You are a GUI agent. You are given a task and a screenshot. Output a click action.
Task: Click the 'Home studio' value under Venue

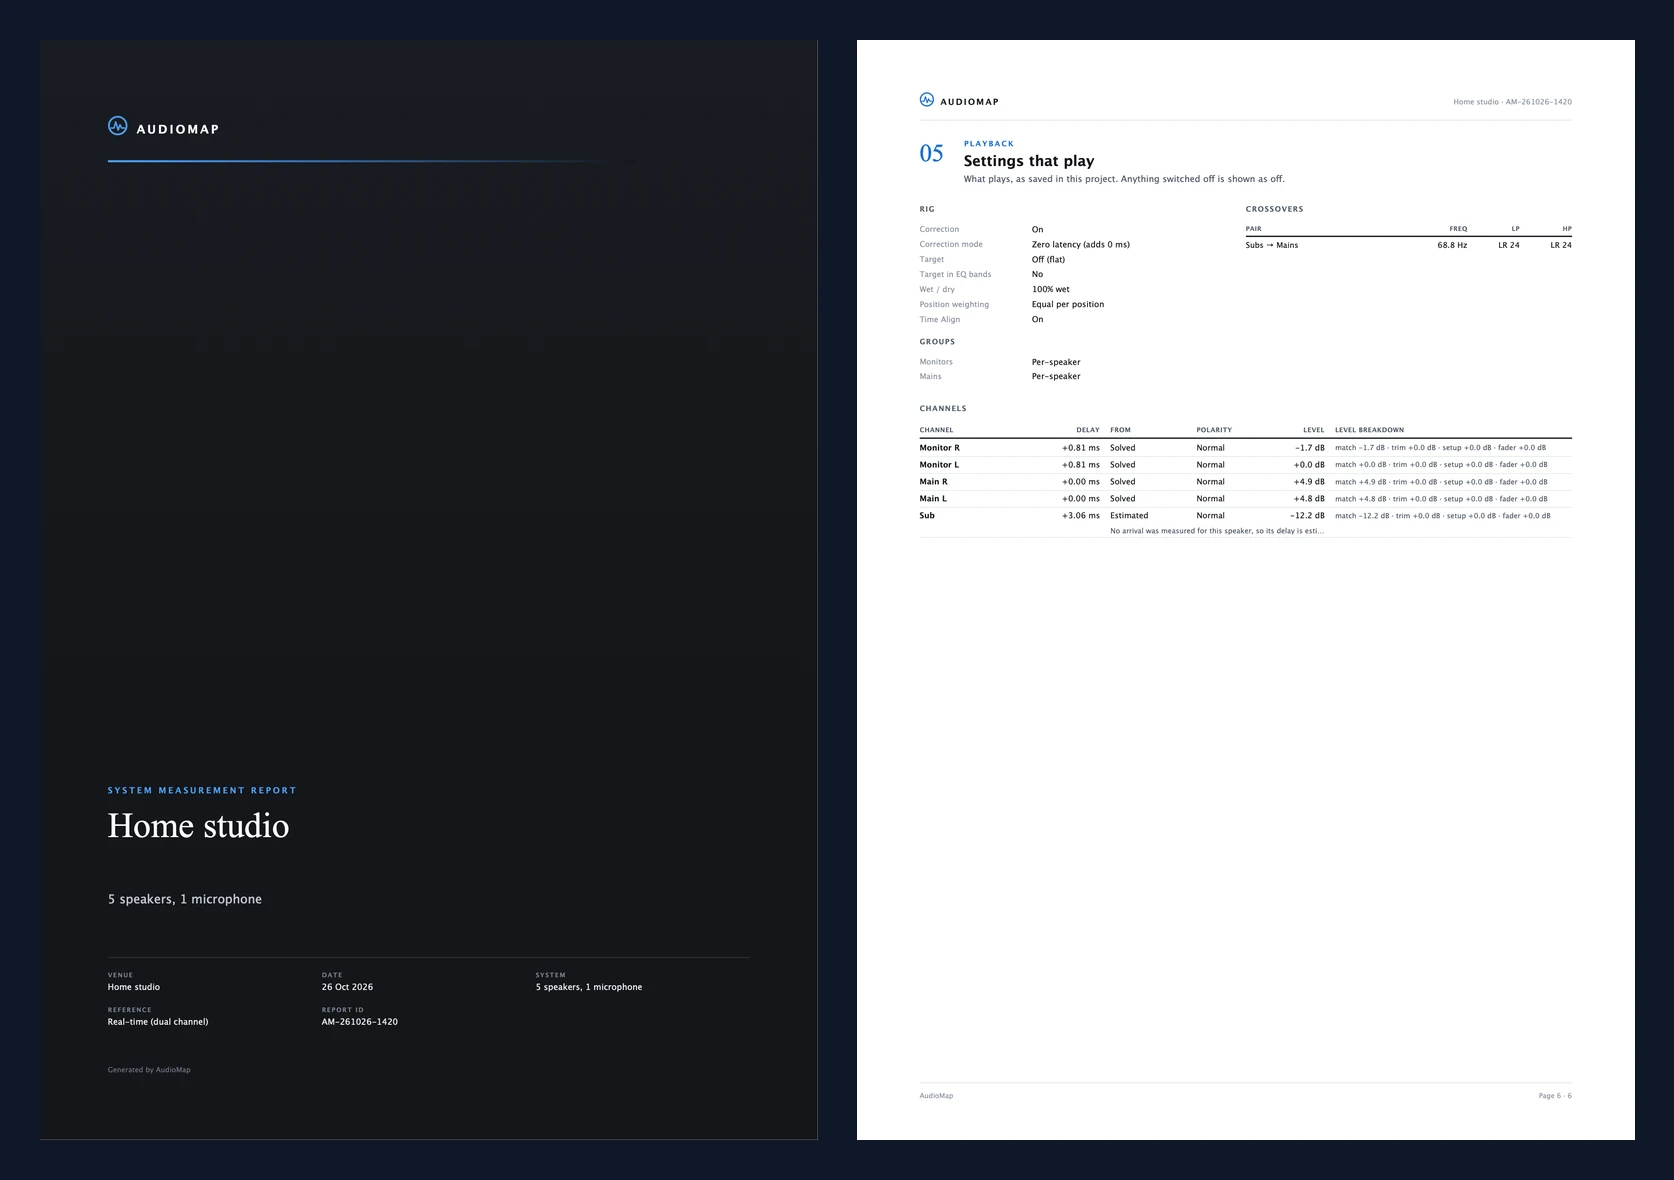coord(134,987)
